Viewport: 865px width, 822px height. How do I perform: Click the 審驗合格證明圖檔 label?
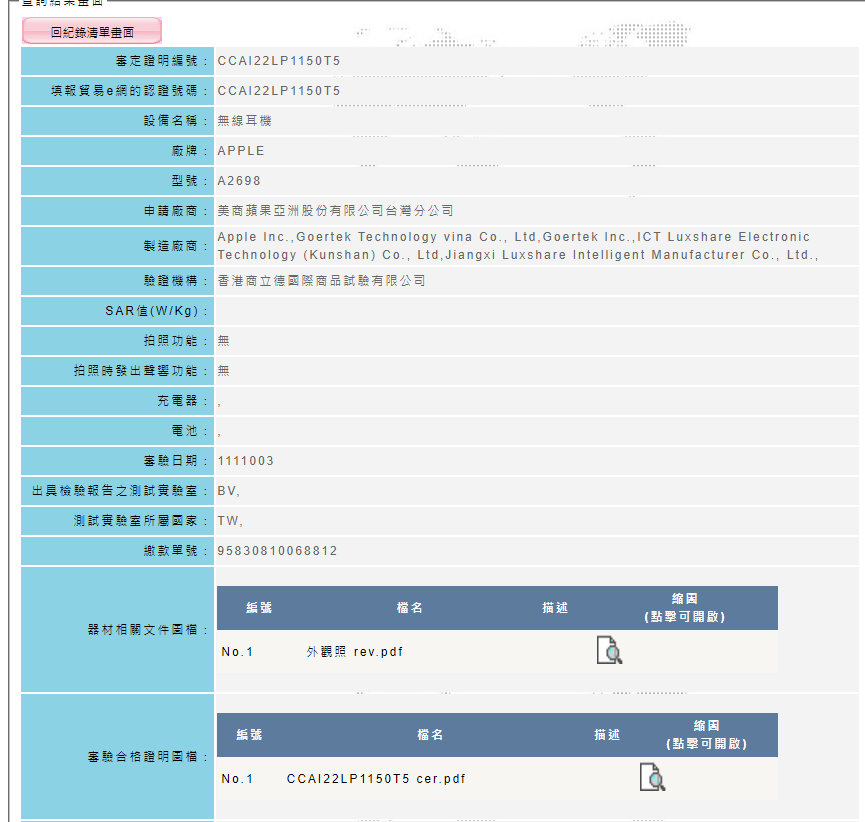point(148,756)
